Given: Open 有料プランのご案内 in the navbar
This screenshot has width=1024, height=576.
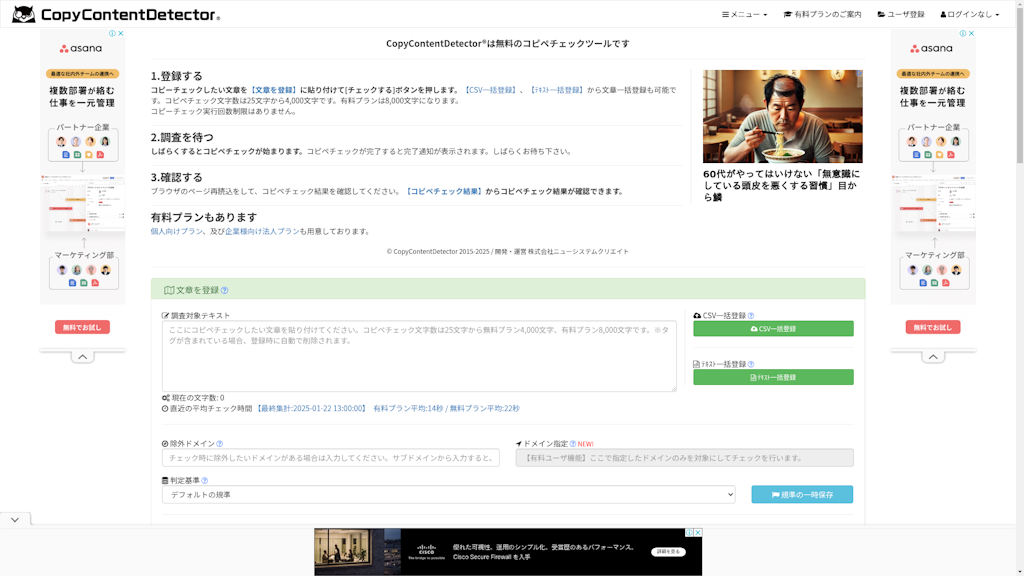Looking at the screenshot, I should 822,14.
